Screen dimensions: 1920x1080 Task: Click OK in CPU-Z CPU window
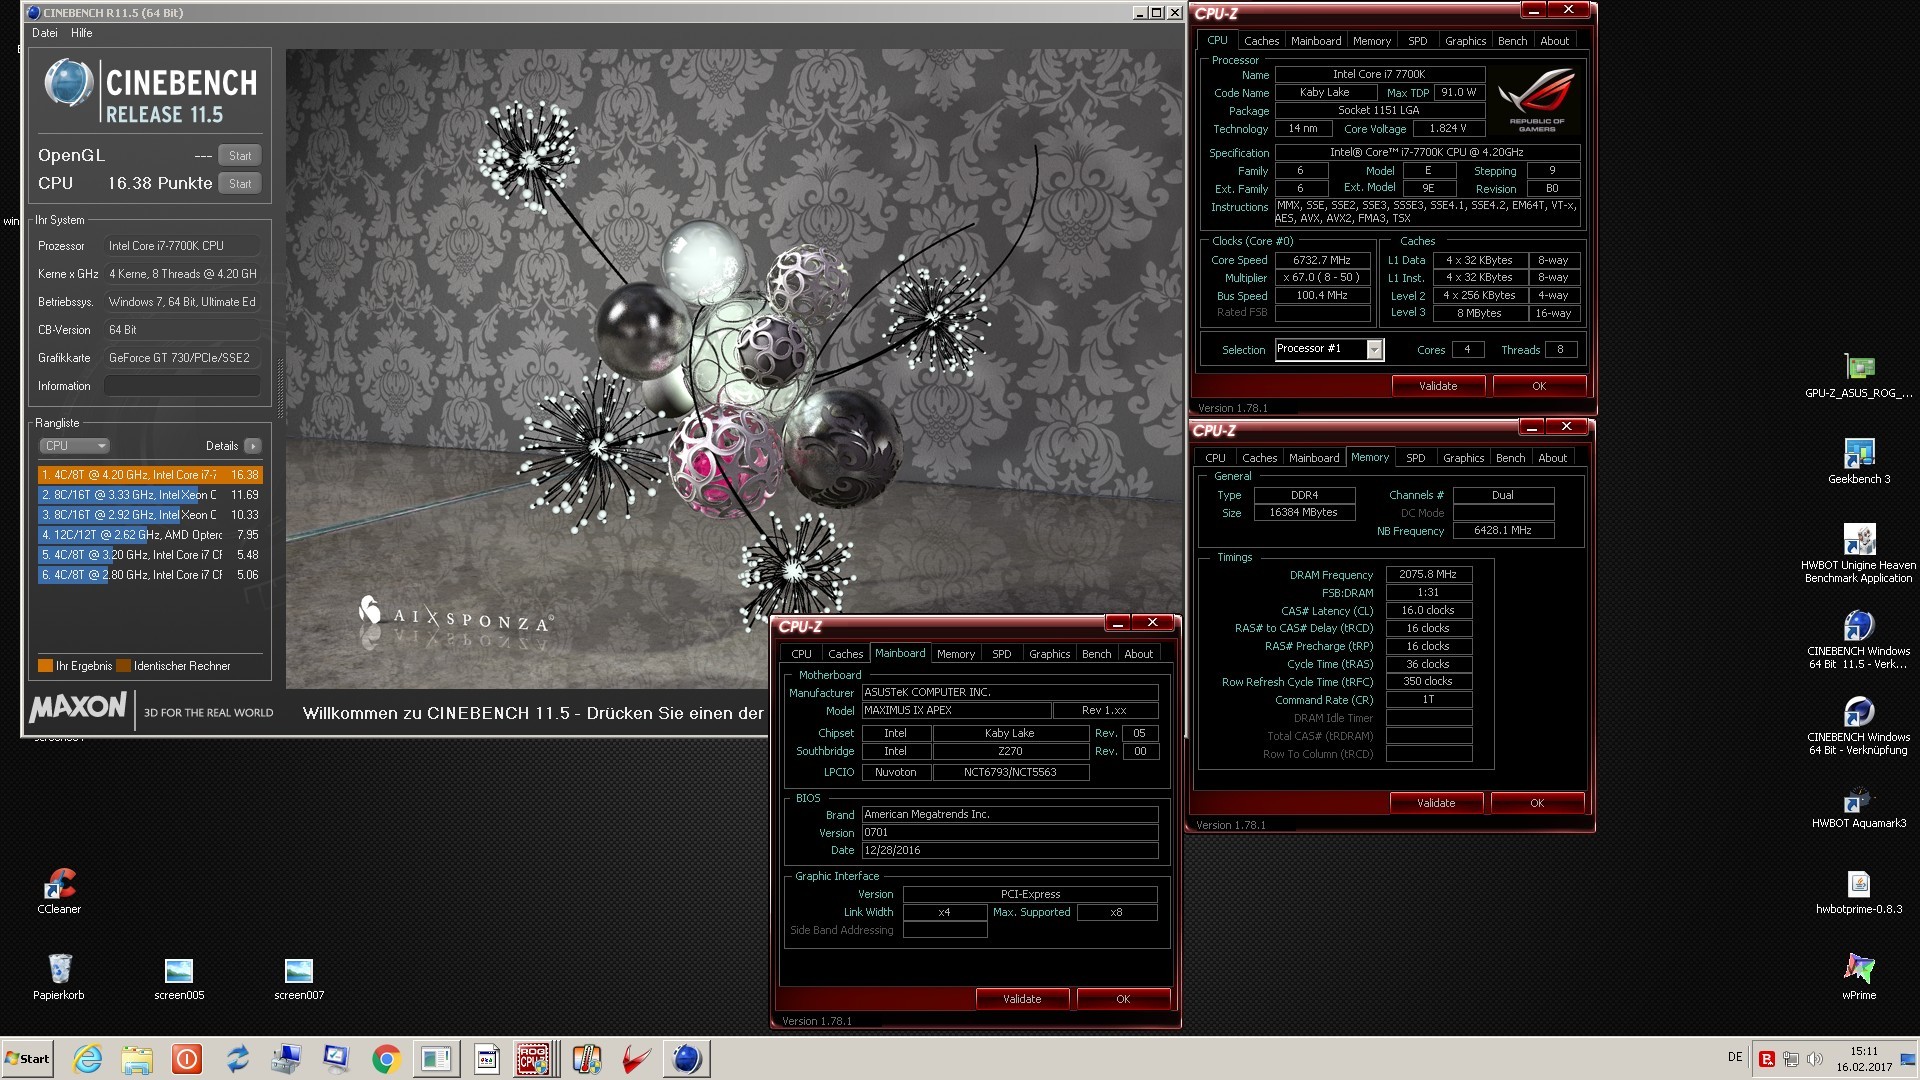[x=1539, y=386]
